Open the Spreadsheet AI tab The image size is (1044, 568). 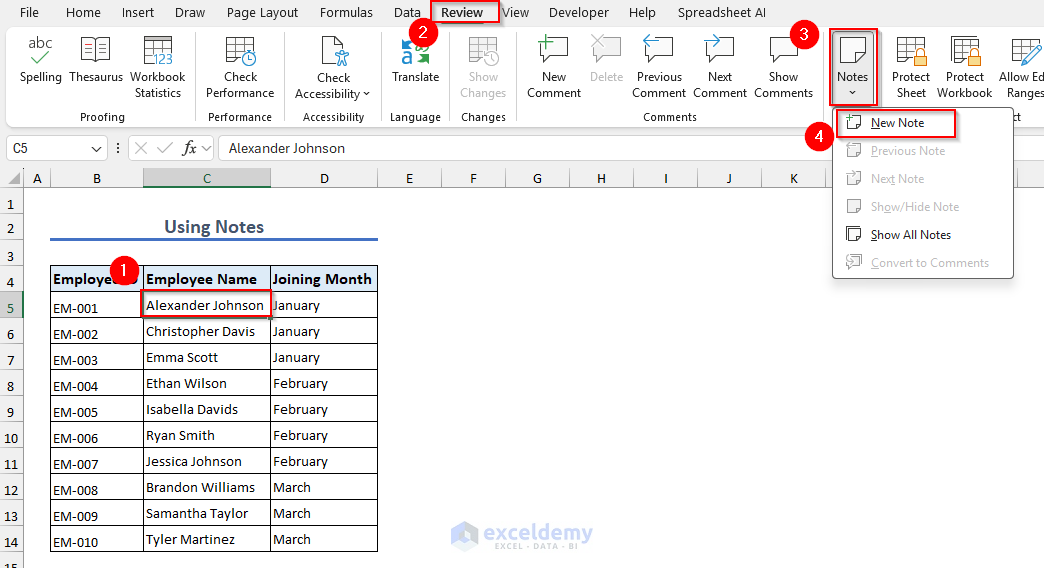(x=722, y=13)
